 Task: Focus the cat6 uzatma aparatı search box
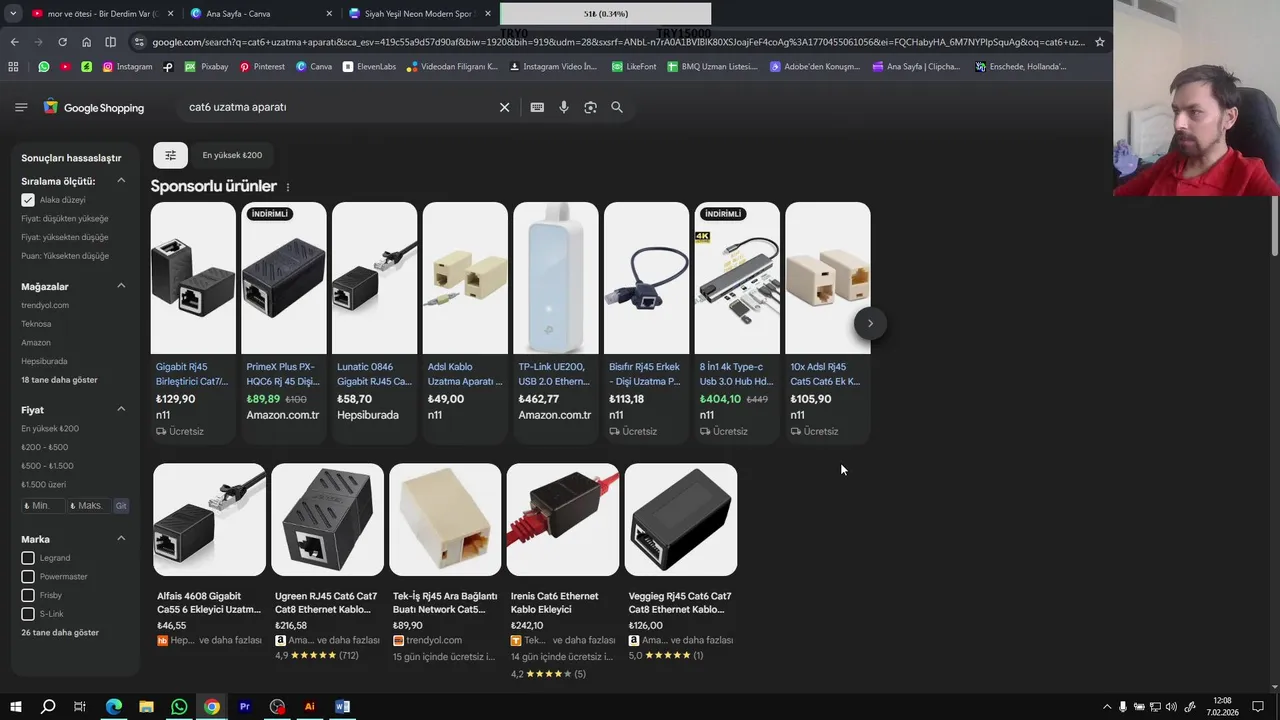pyautogui.click(x=335, y=107)
